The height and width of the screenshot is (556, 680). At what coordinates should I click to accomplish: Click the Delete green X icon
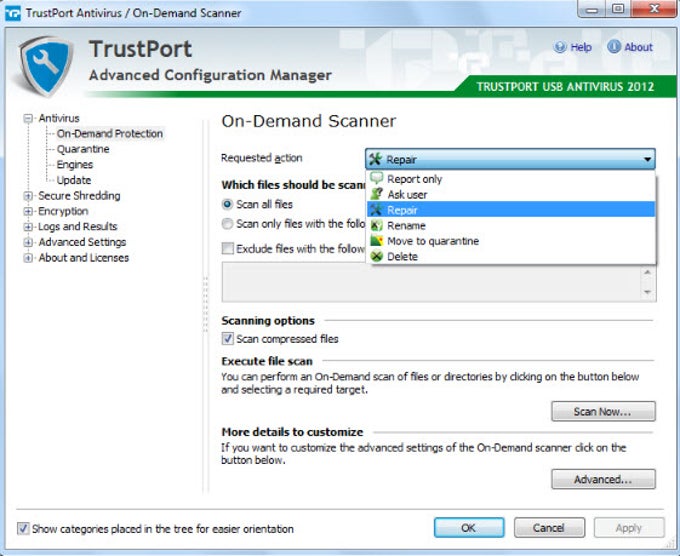[376, 256]
